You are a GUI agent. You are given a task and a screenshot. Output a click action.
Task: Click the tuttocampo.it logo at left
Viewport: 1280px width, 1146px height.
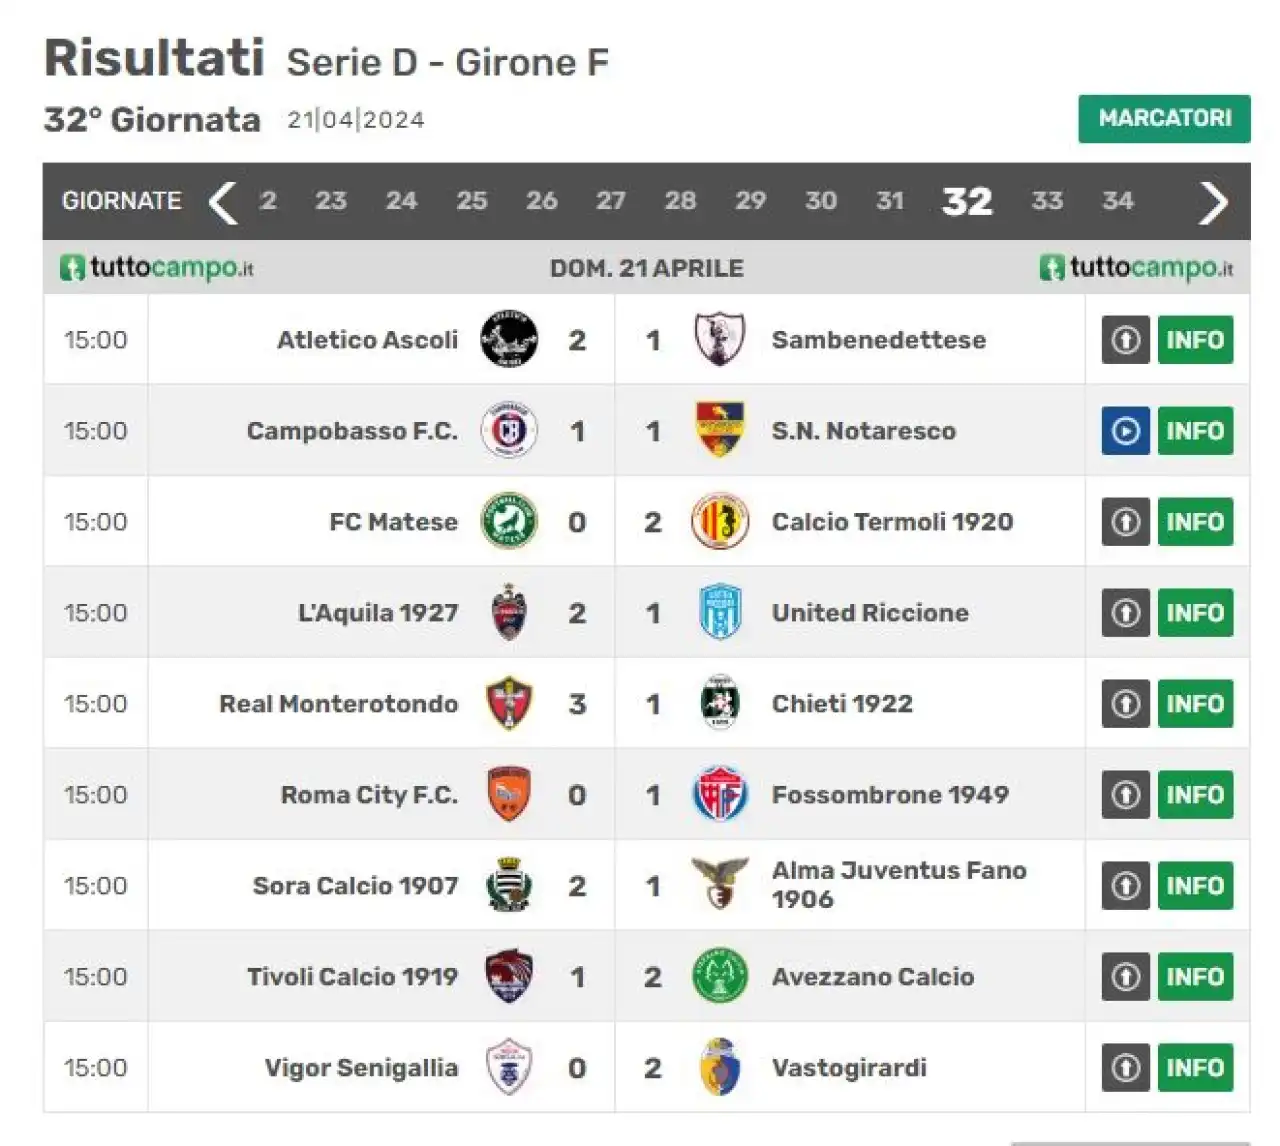(156, 268)
